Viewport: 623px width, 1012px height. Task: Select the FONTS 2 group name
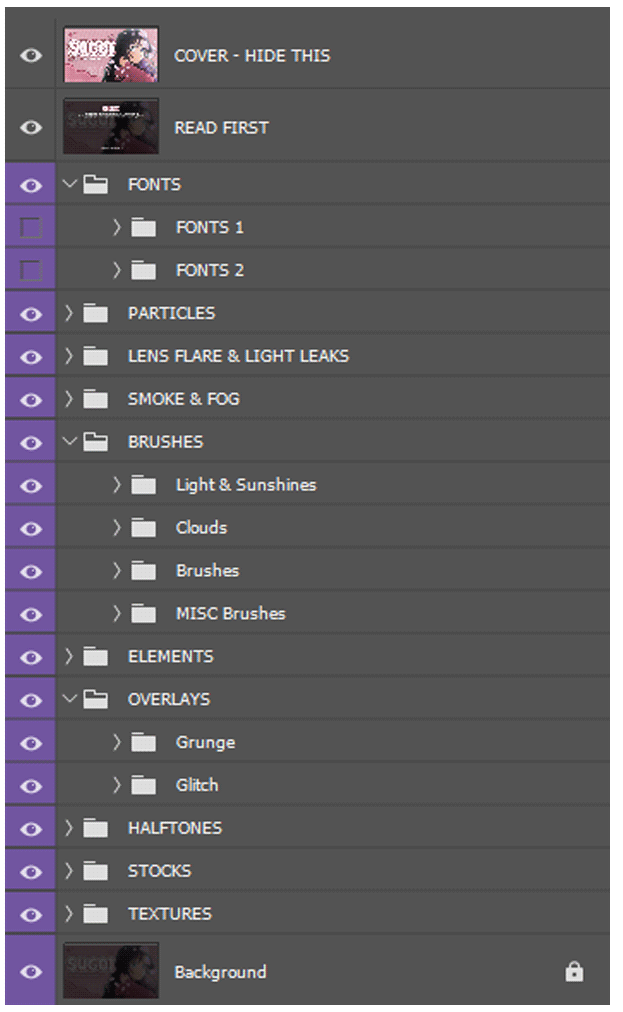click(x=210, y=270)
